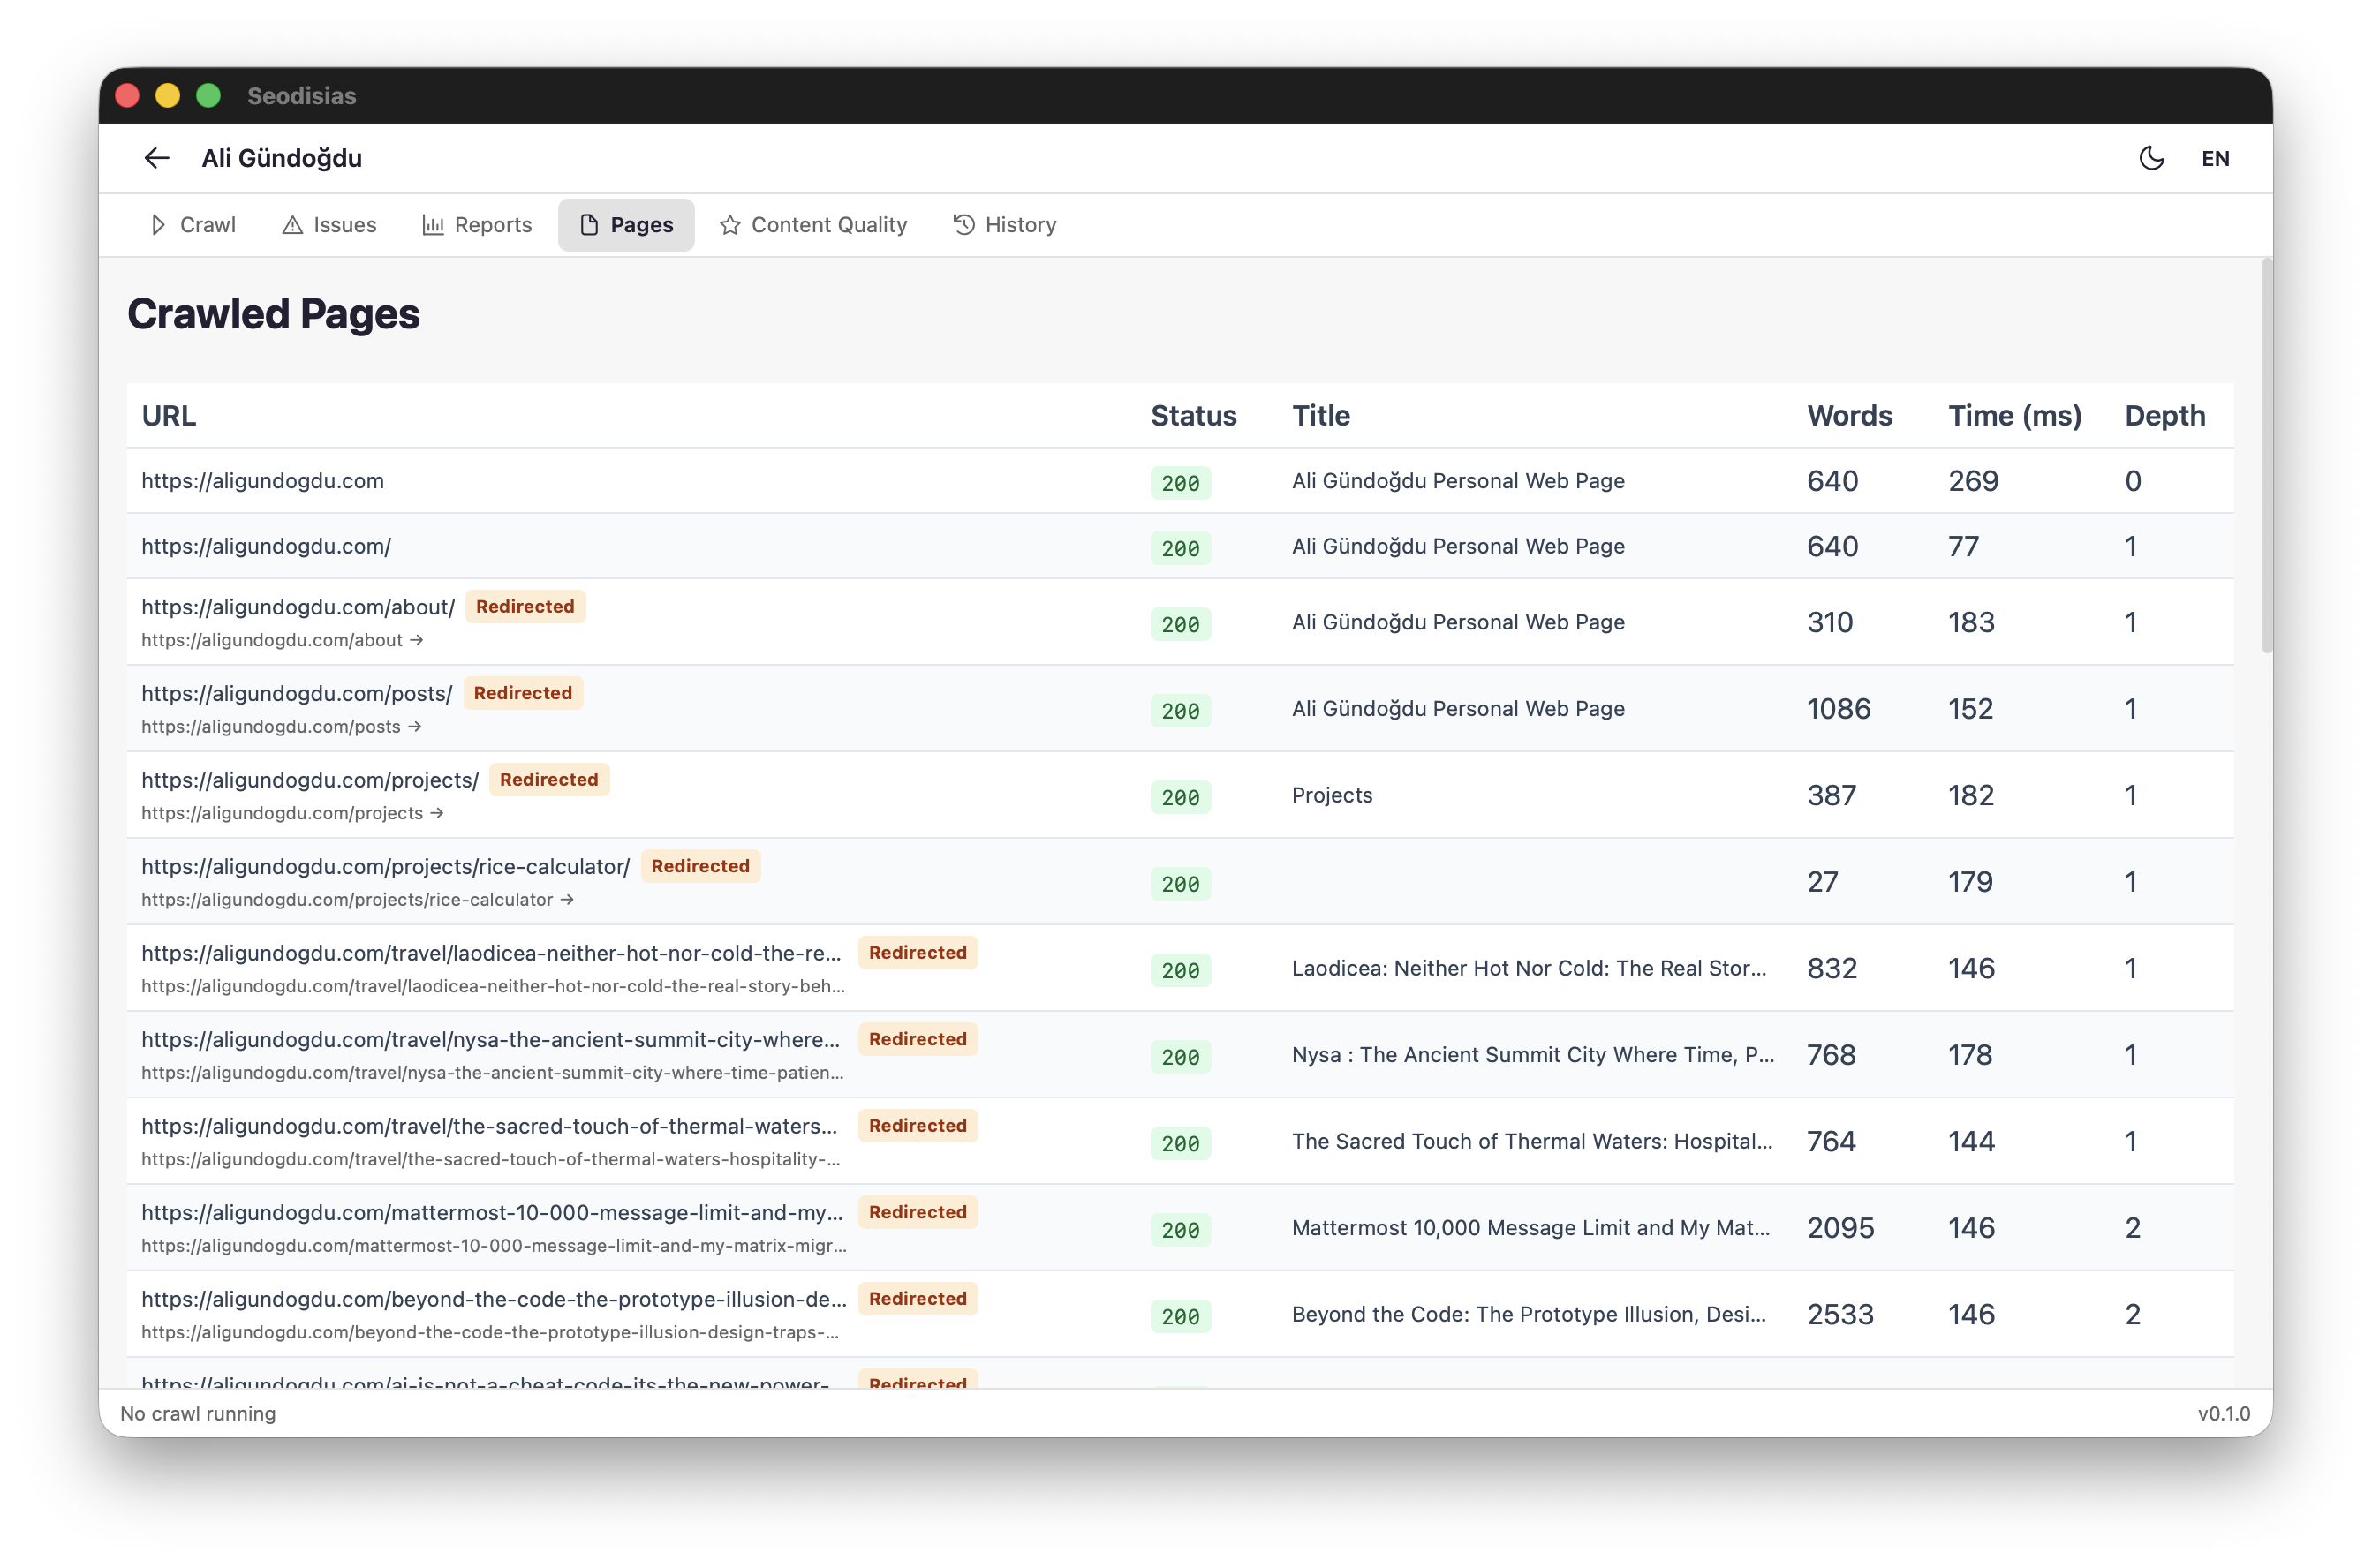Click the Content Quality star icon
Image resolution: width=2372 pixels, height=1568 pixels.
click(x=729, y=224)
